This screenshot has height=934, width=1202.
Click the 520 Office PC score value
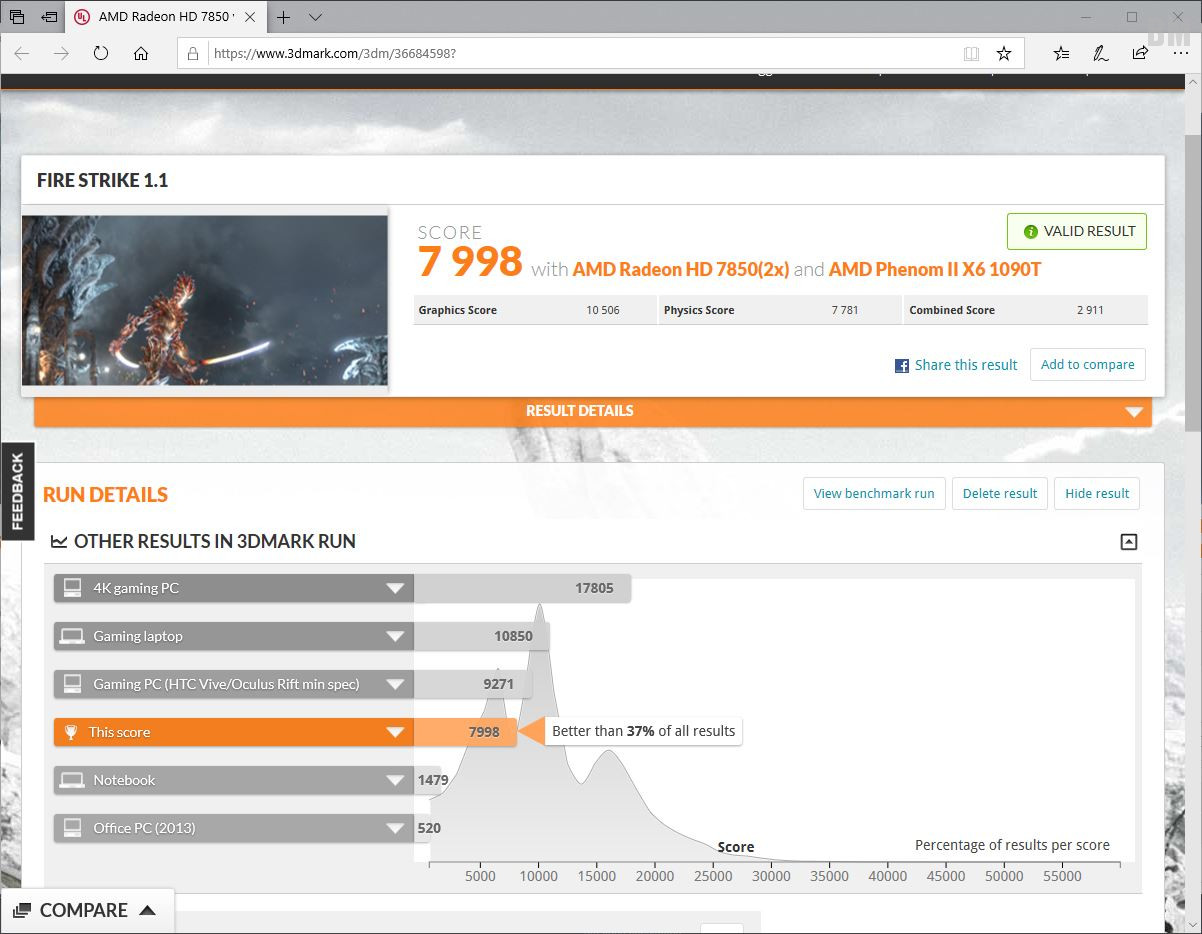[429, 828]
